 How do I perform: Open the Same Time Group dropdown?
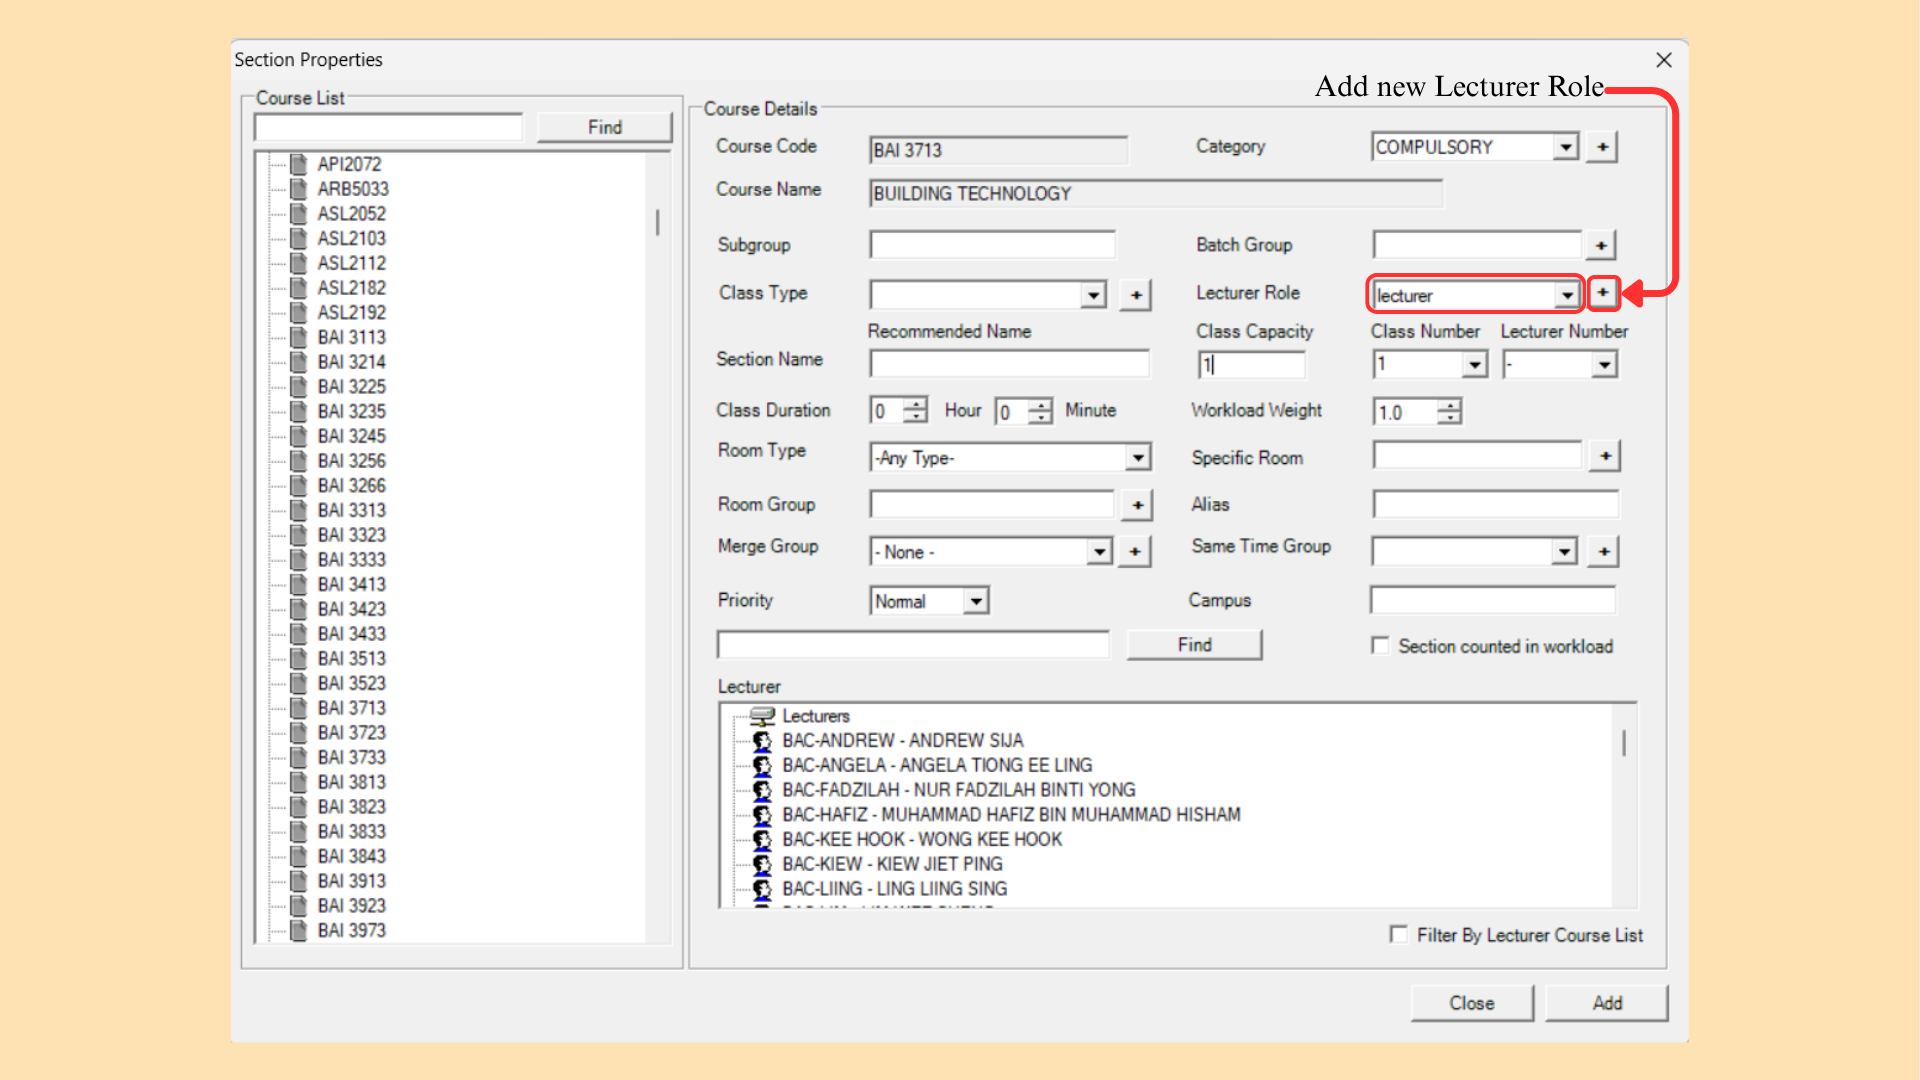coord(1564,552)
